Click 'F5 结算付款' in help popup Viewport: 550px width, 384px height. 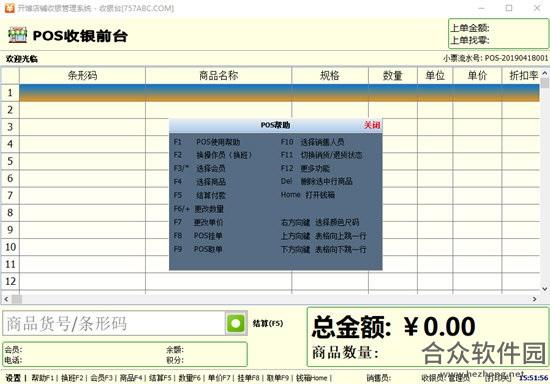[199, 195]
